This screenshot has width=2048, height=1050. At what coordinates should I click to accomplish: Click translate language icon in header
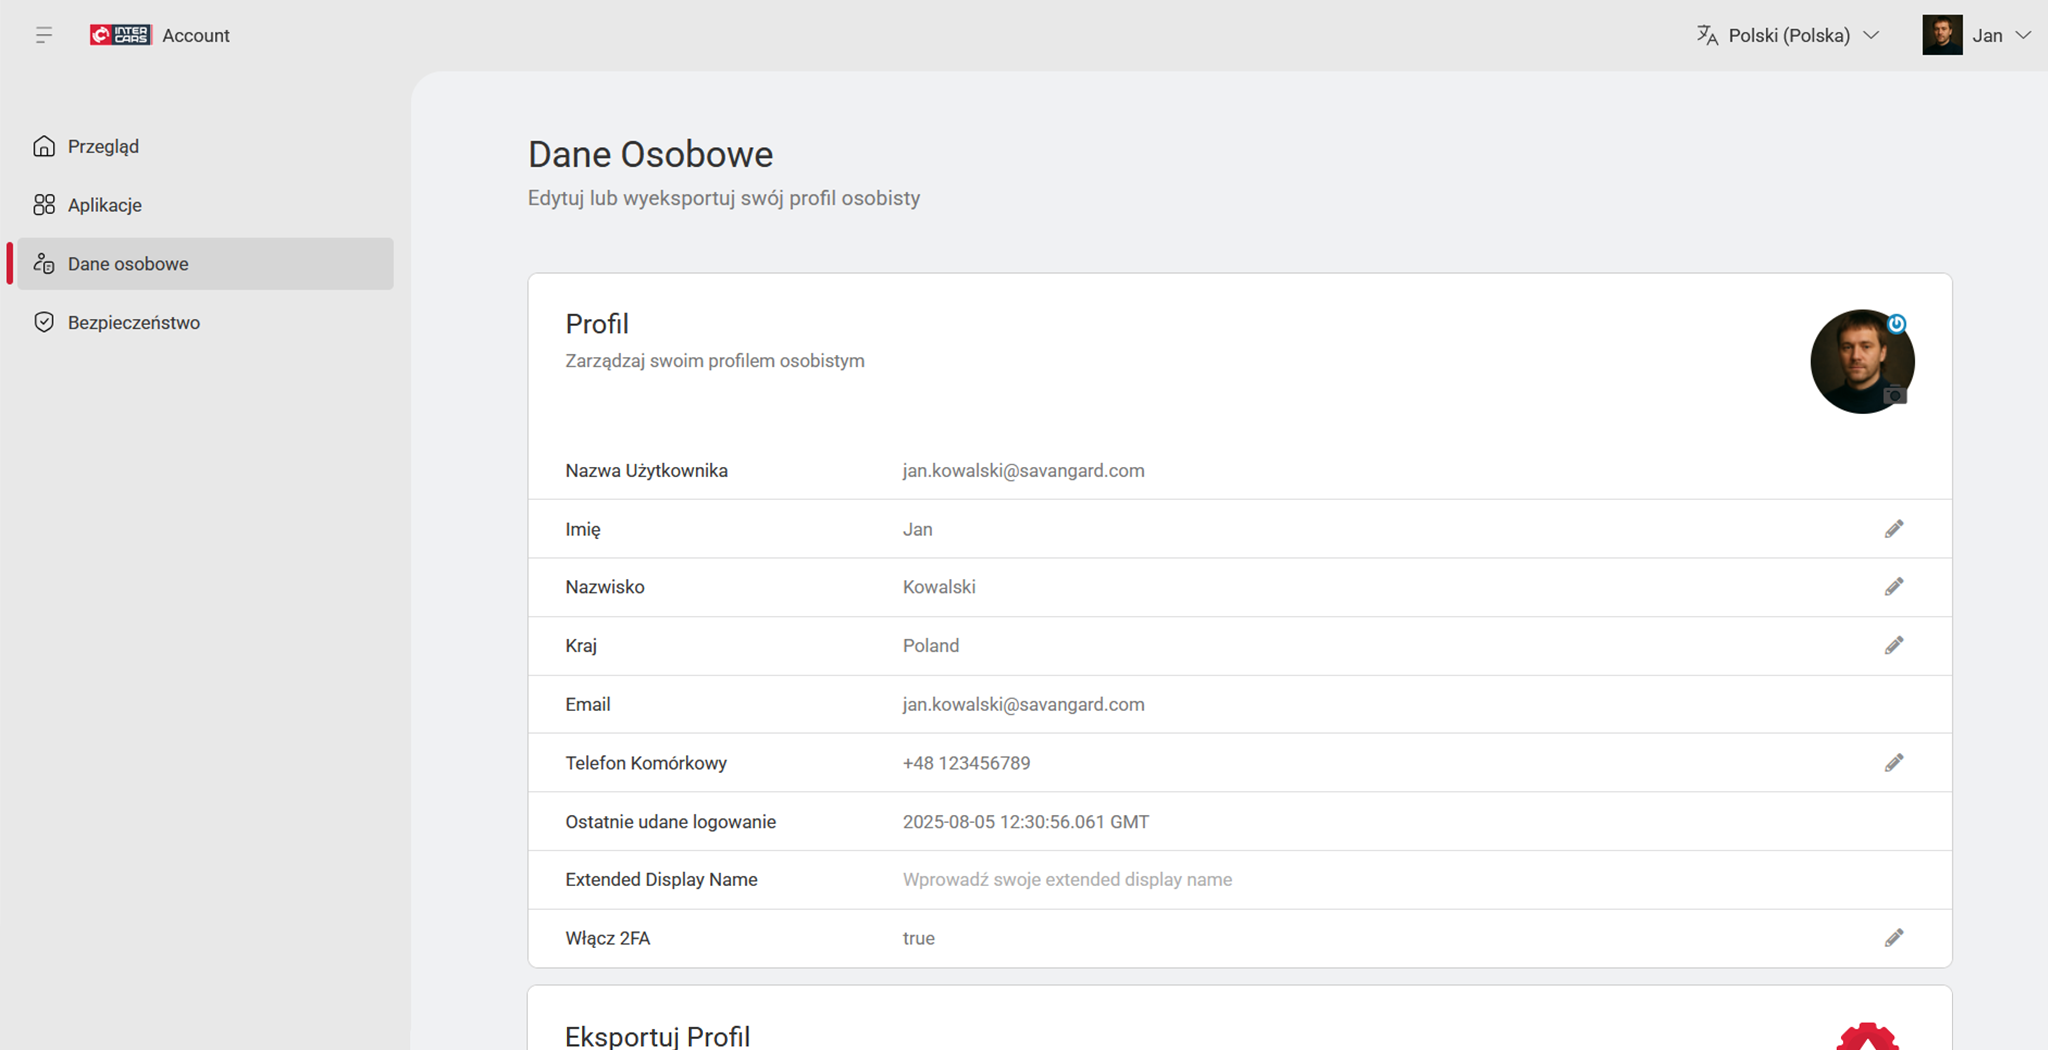[x=1707, y=35]
